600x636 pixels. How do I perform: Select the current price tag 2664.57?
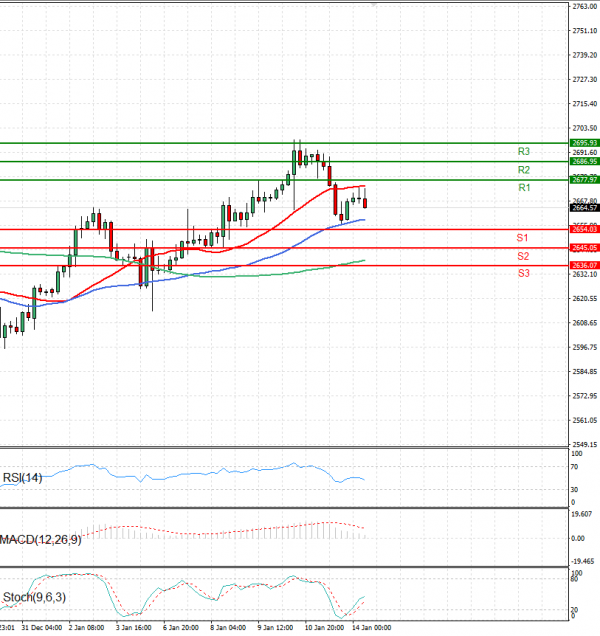[x=584, y=207]
